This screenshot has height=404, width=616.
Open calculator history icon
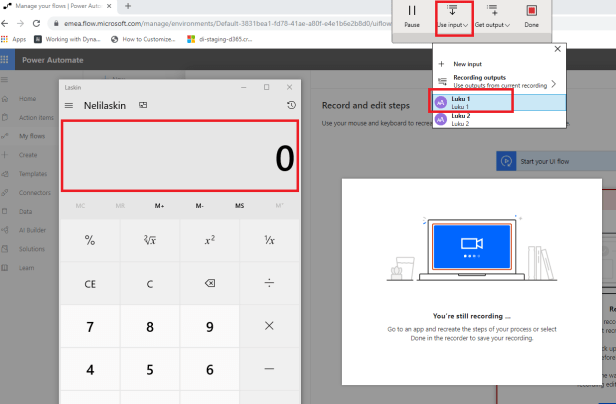click(291, 105)
